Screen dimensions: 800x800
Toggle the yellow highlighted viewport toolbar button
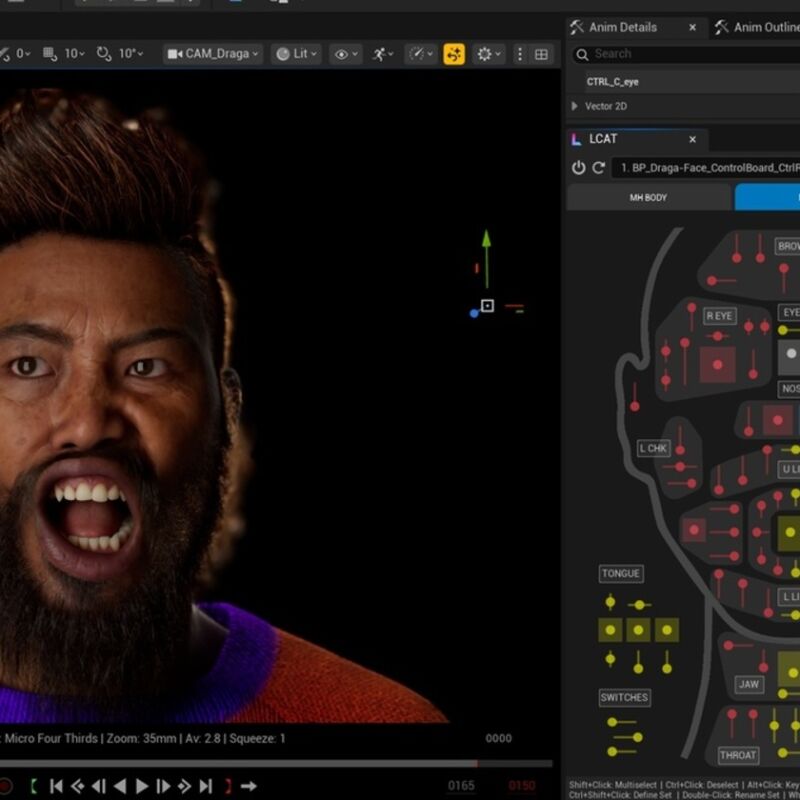pyautogui.click(x=454, y=54)
